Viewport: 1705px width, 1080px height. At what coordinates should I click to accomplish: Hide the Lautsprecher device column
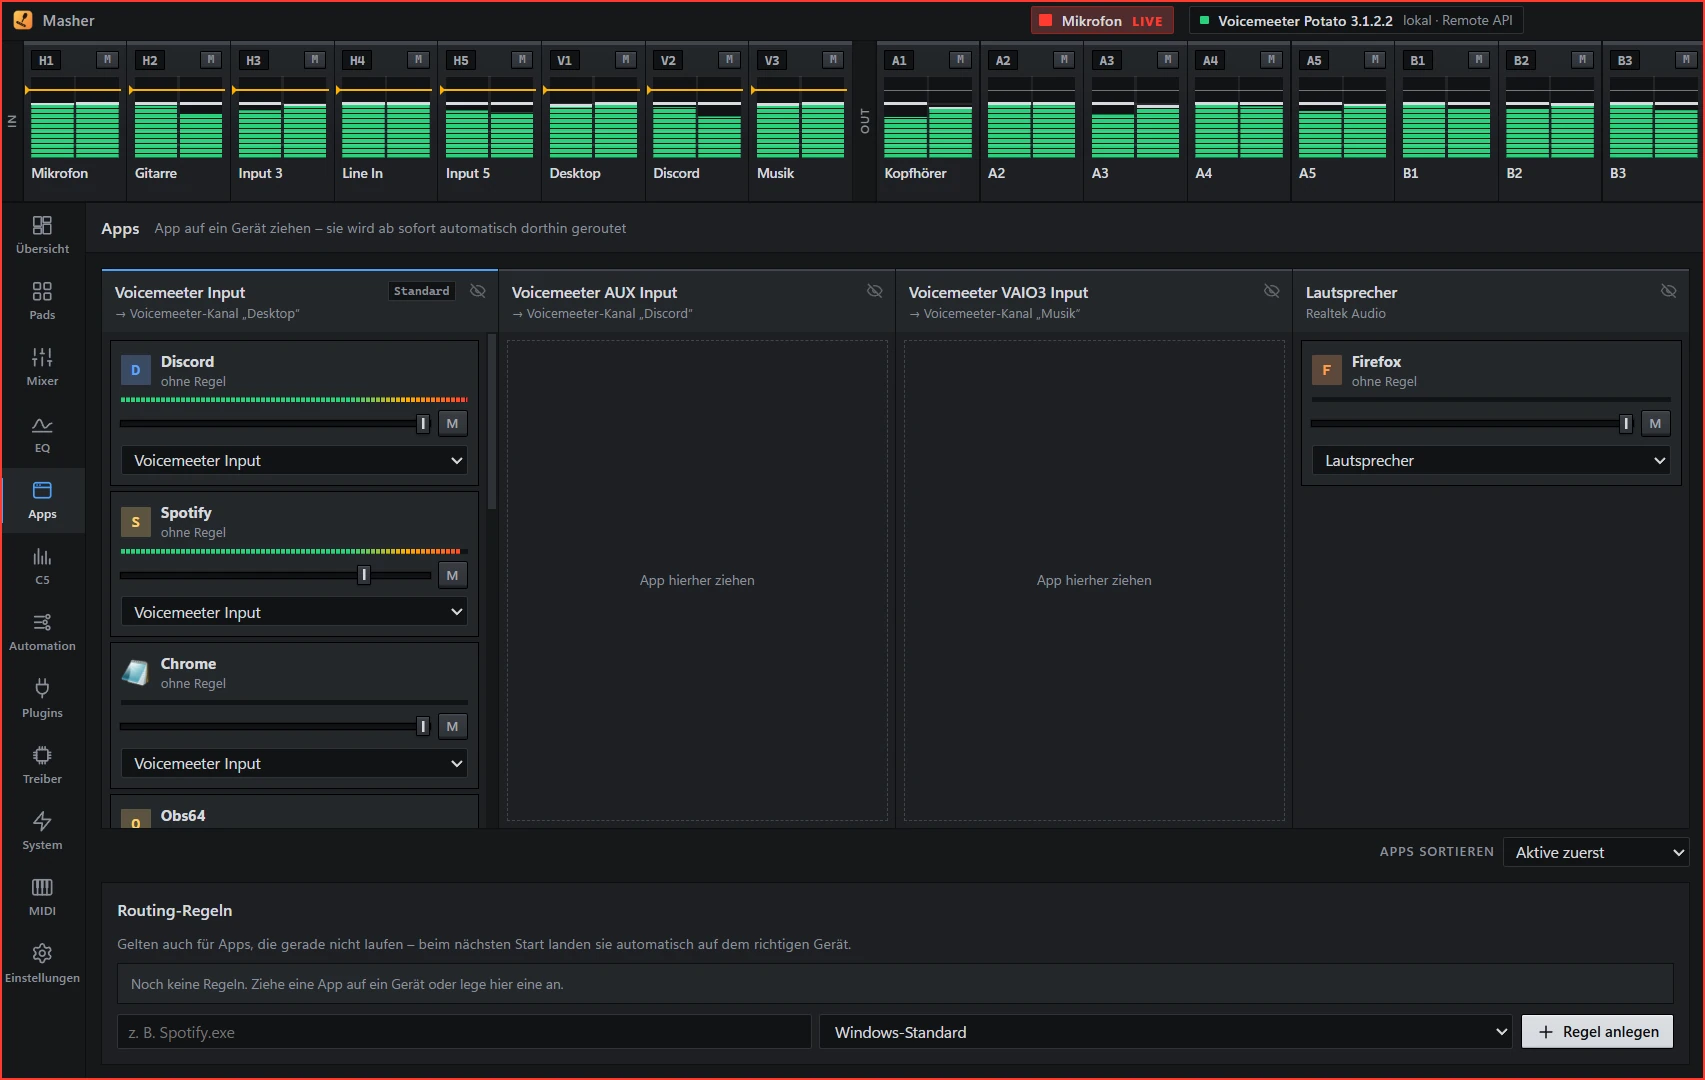(x=1669, y=291)
